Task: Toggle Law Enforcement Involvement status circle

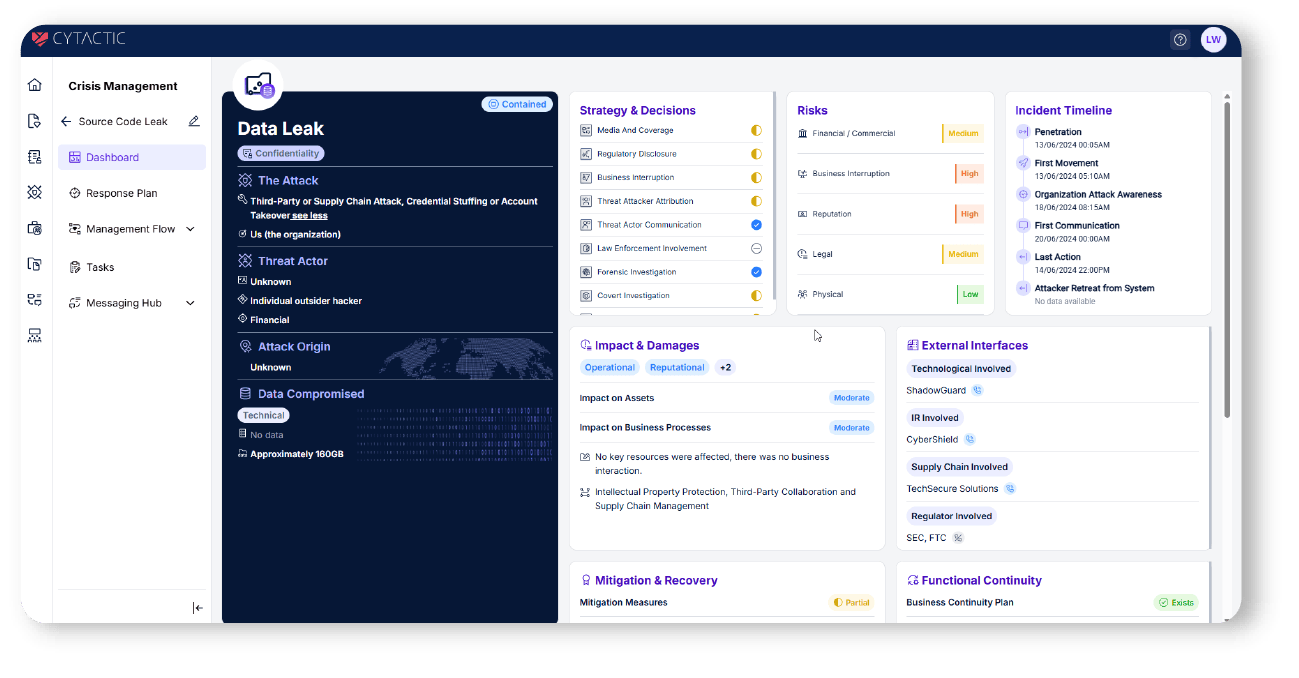Action: [x=756, y=248]
